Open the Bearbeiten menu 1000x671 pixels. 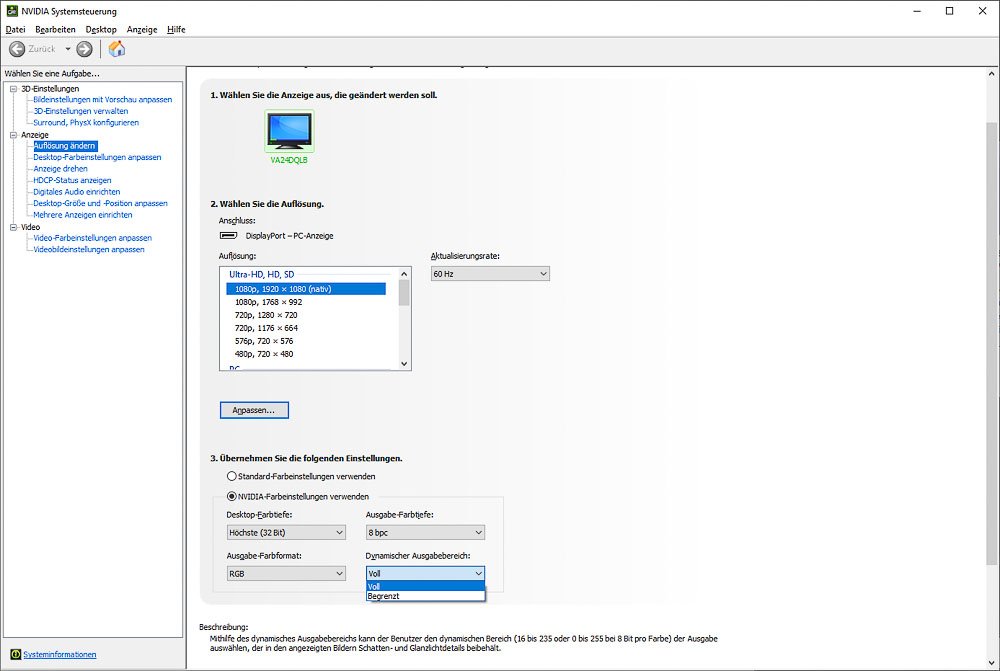point(55,29)
